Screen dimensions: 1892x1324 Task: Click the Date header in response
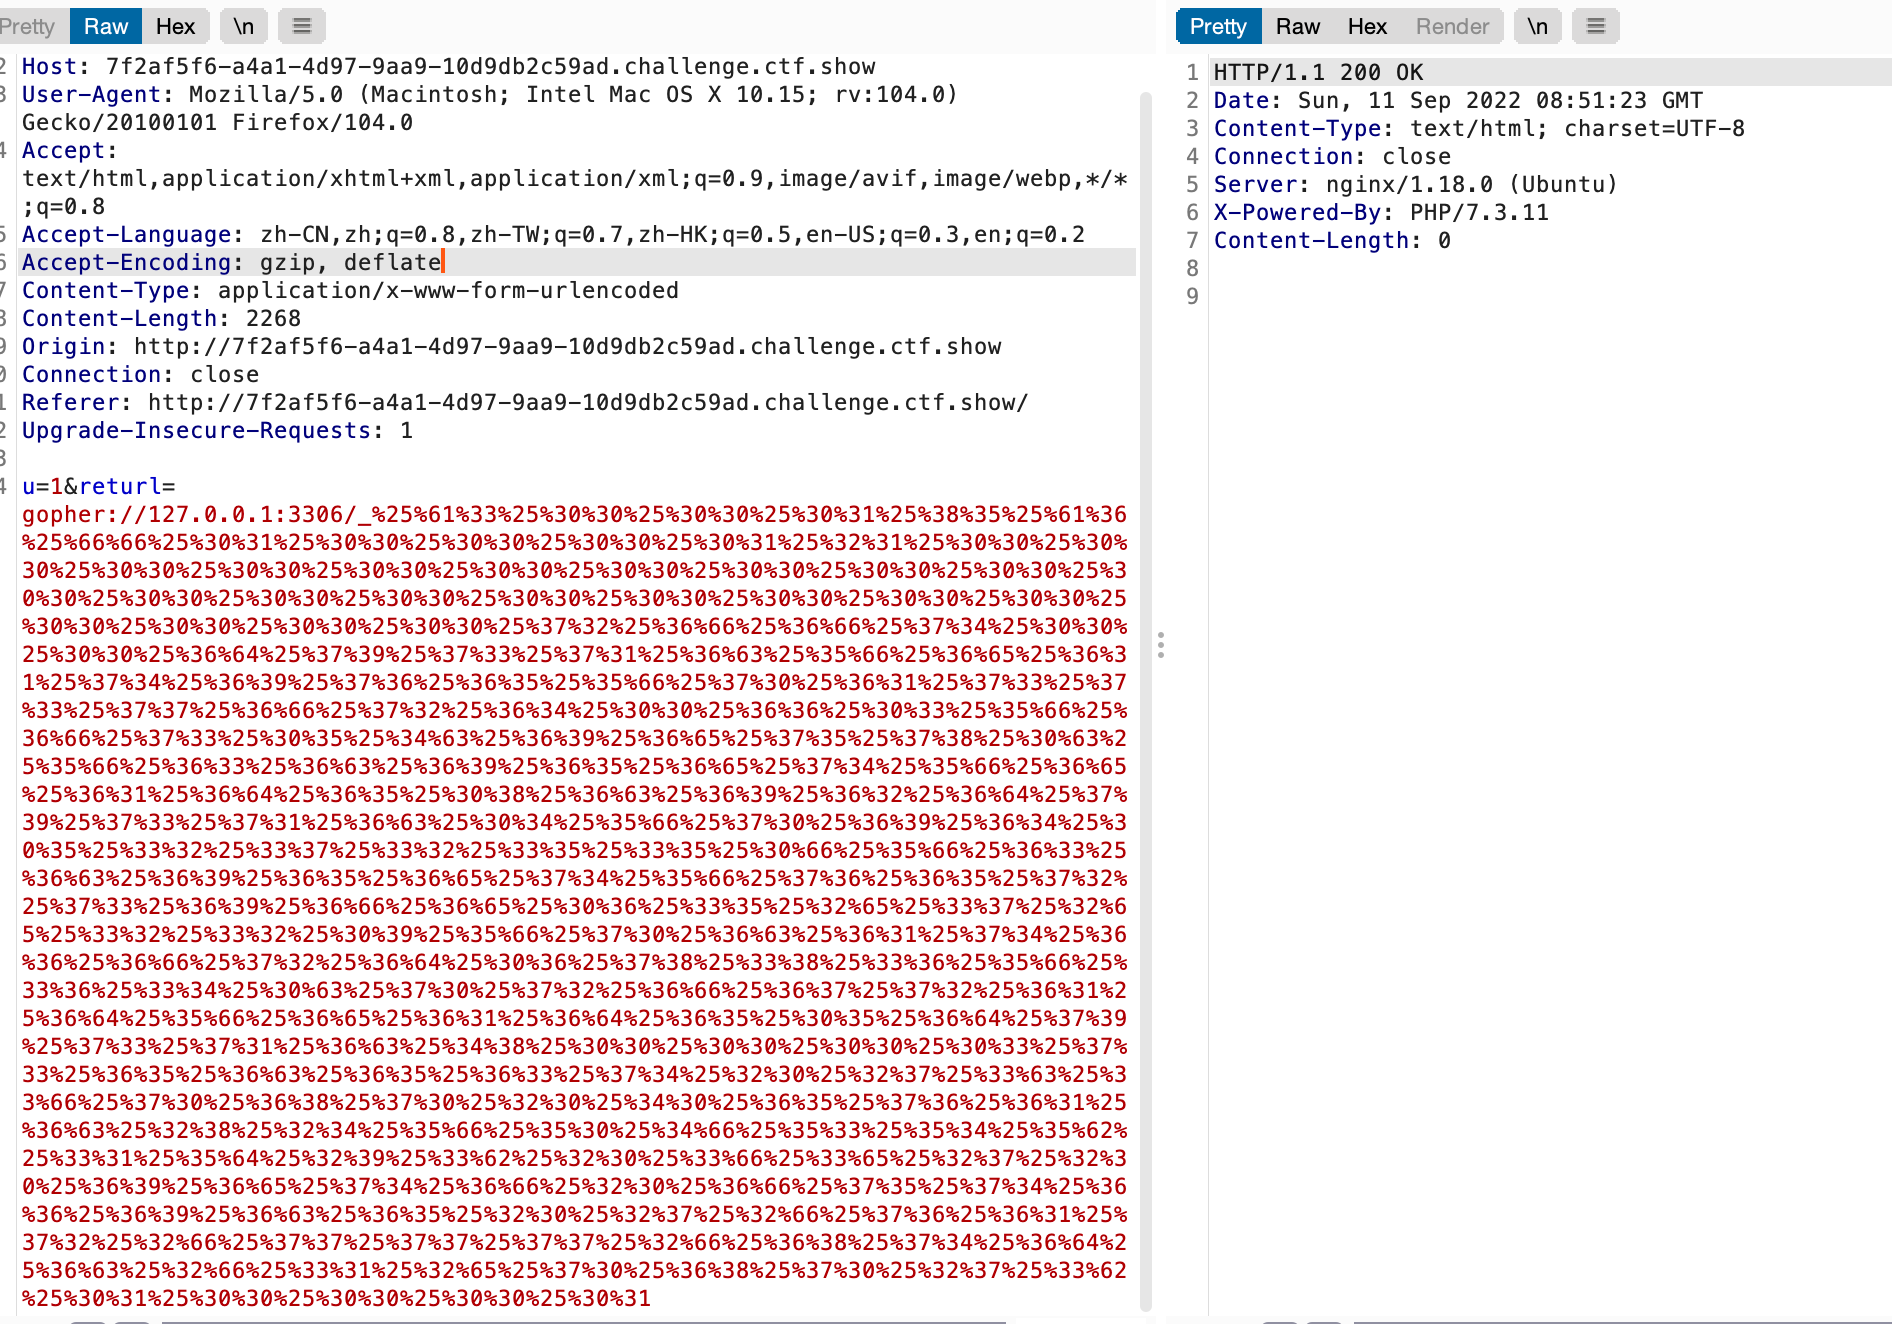pyautogui.click(x=1458, y=101)
